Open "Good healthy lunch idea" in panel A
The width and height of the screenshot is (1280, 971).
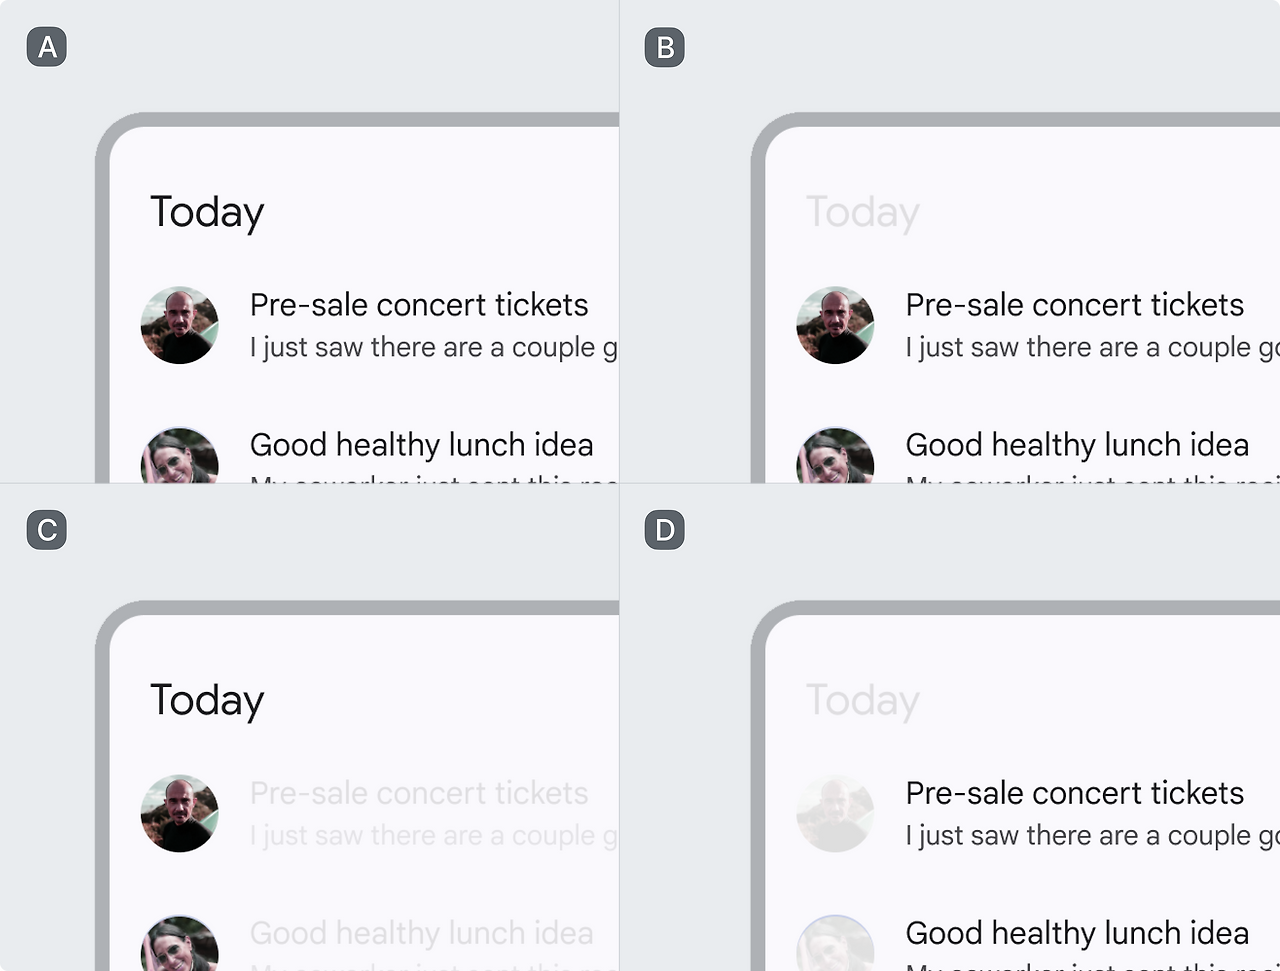point(421,445)
